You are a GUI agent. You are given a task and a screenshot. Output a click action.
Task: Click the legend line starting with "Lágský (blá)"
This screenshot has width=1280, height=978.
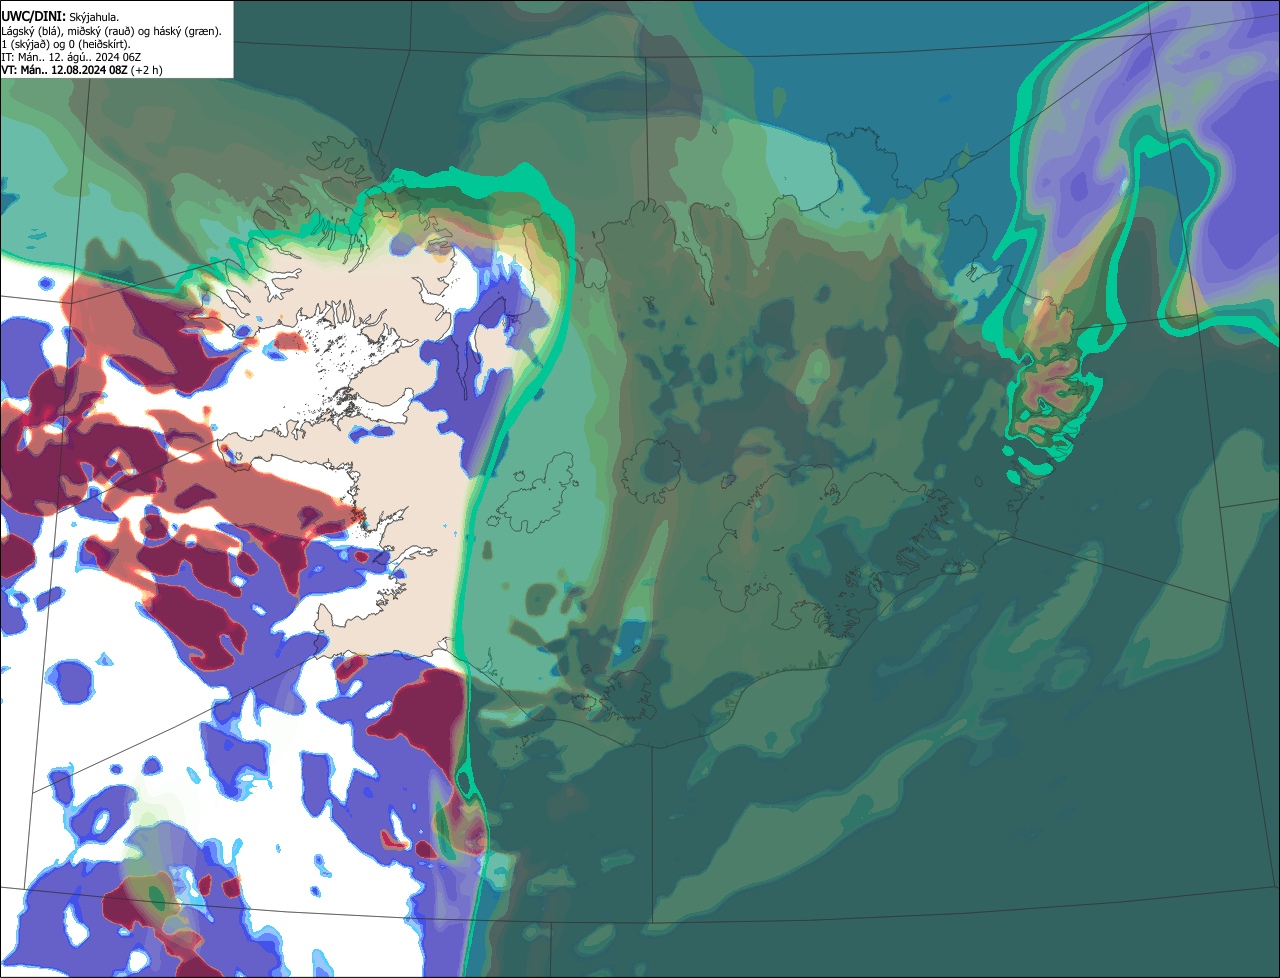112,31
